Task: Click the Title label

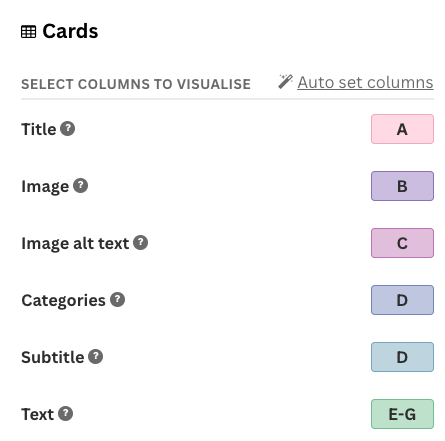Action: pyautogui.click(x=39, y=129)
